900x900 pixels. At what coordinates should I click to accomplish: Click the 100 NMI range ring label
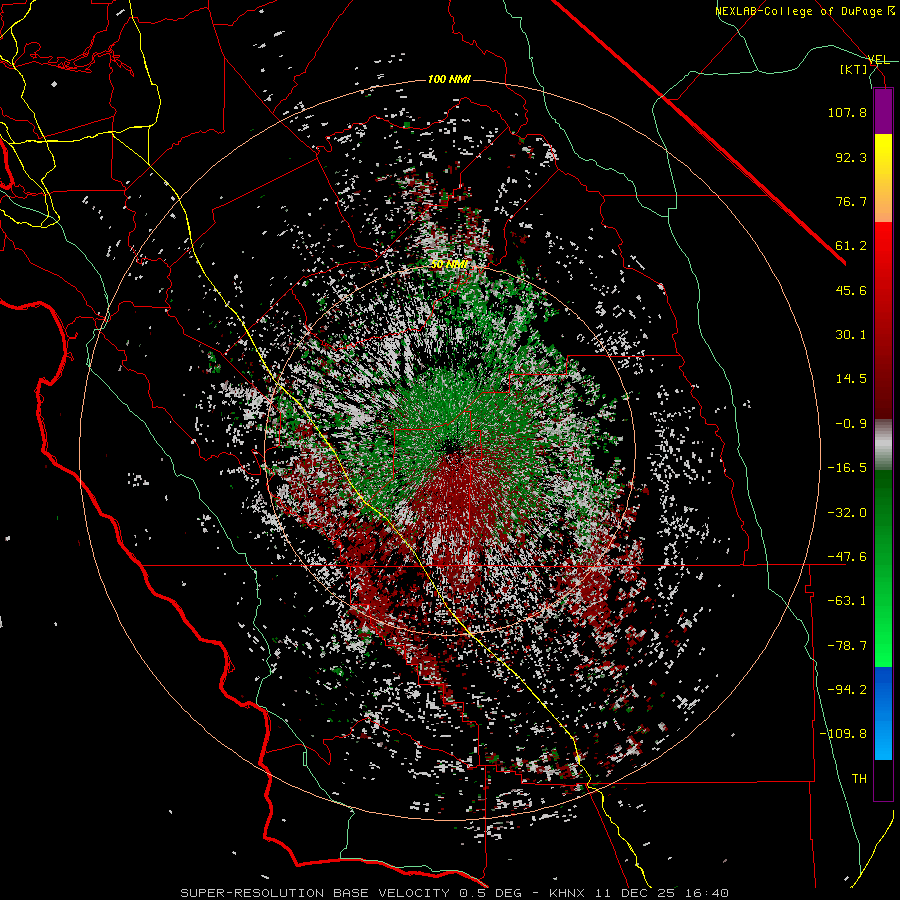tap(449, 79)
